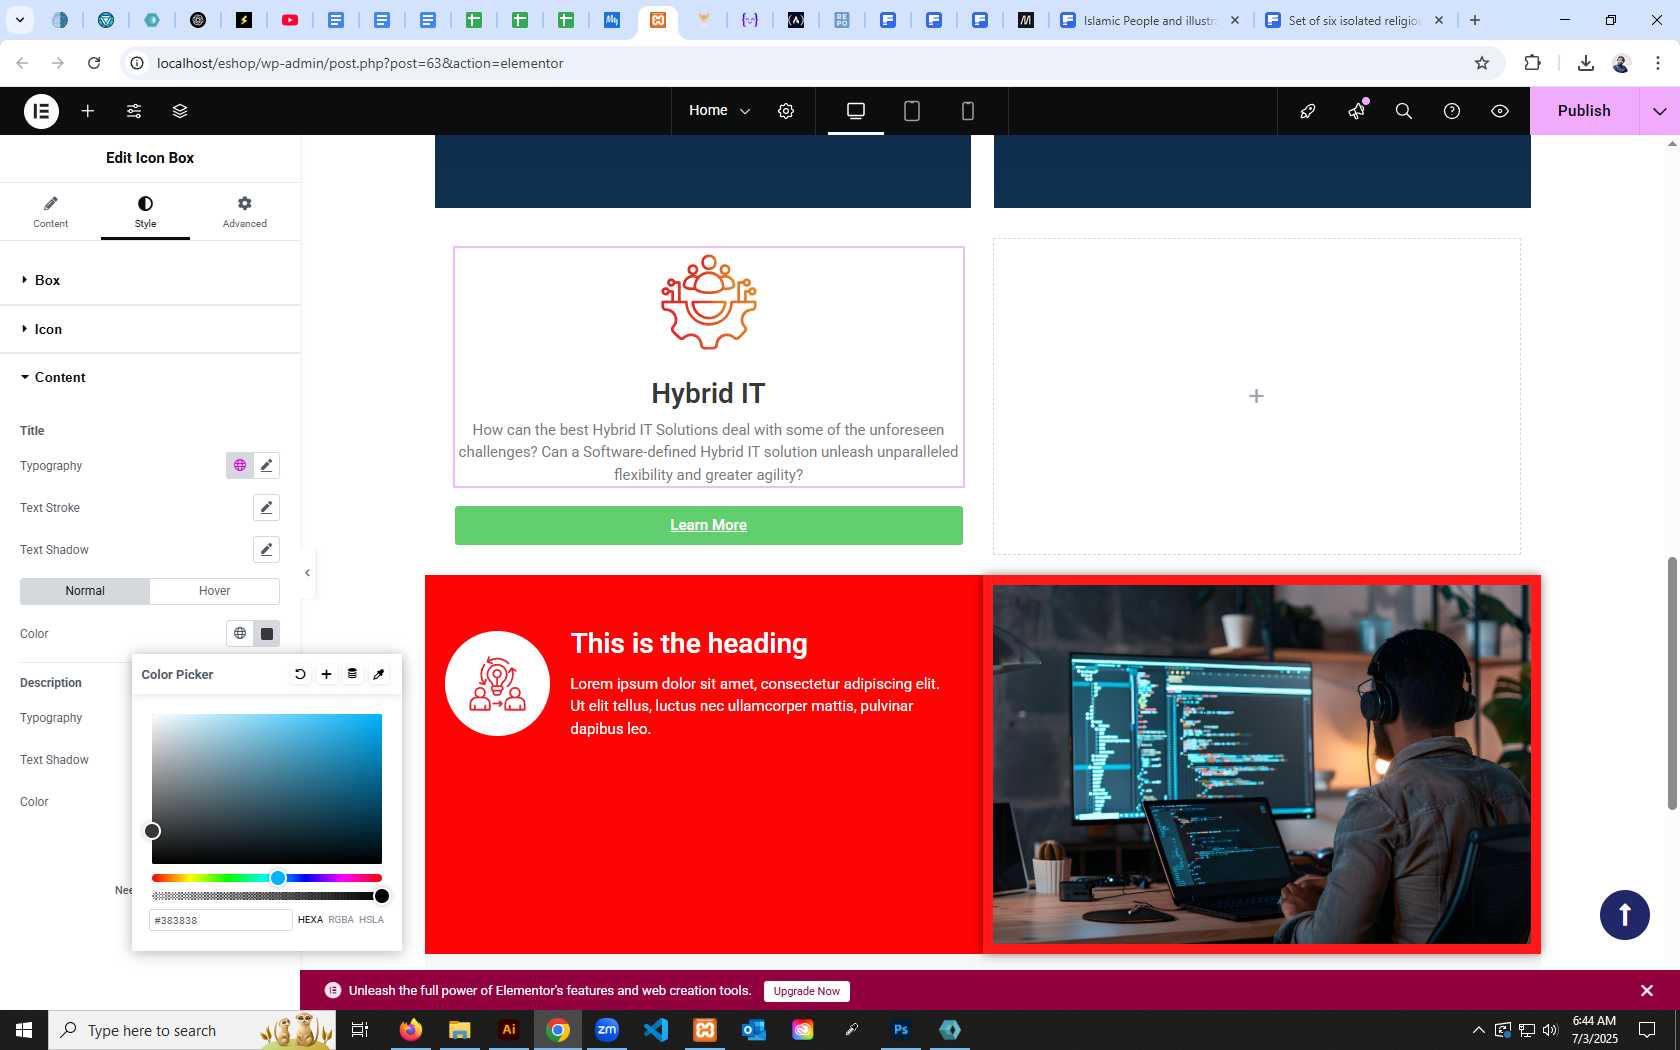Edit Title Text Shadow pencil icon
Screen dimensions: 1680x1050
point(266,550)
